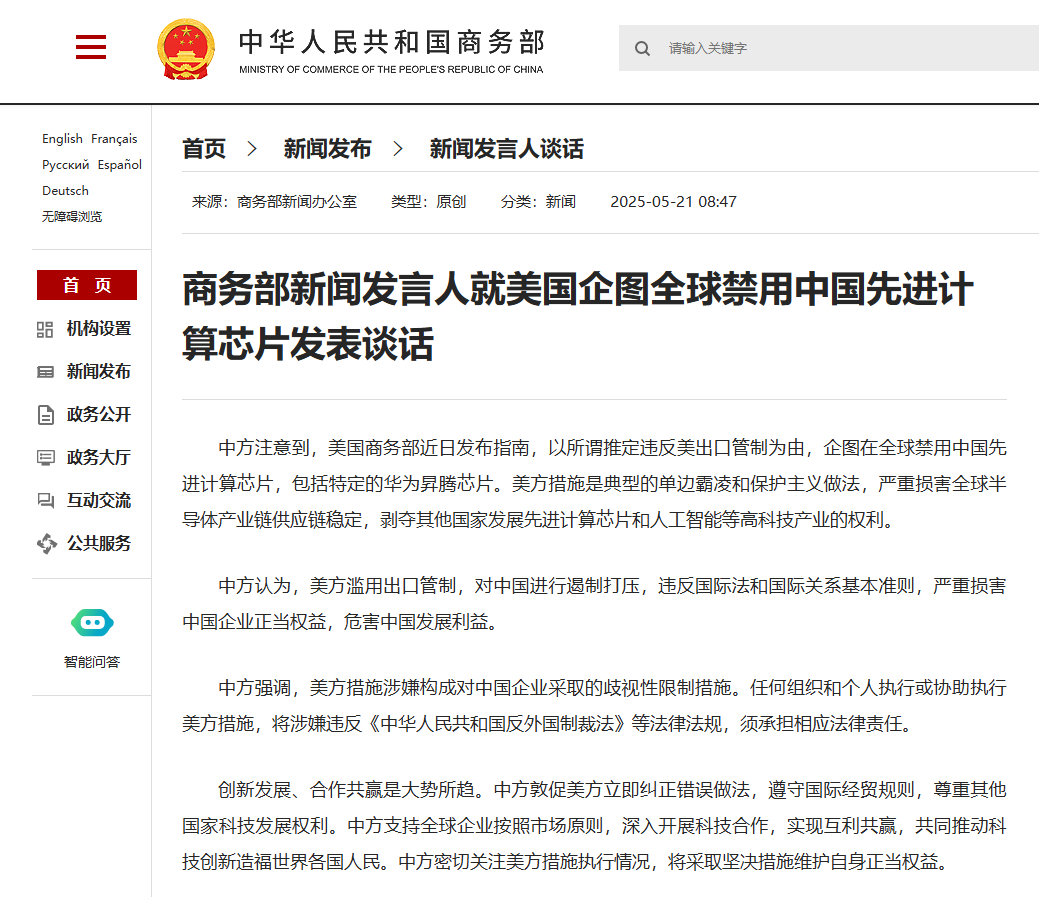Viewport: 1039px width, 897px height.
Task: Open 新闻发布 in sidebar menu
Action: (x=99, y=372)
